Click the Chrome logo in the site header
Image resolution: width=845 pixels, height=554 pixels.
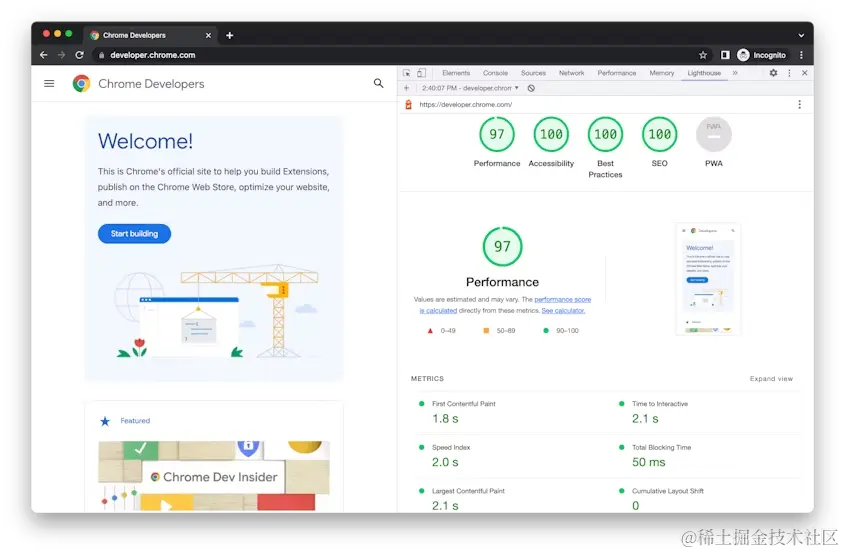81,84
